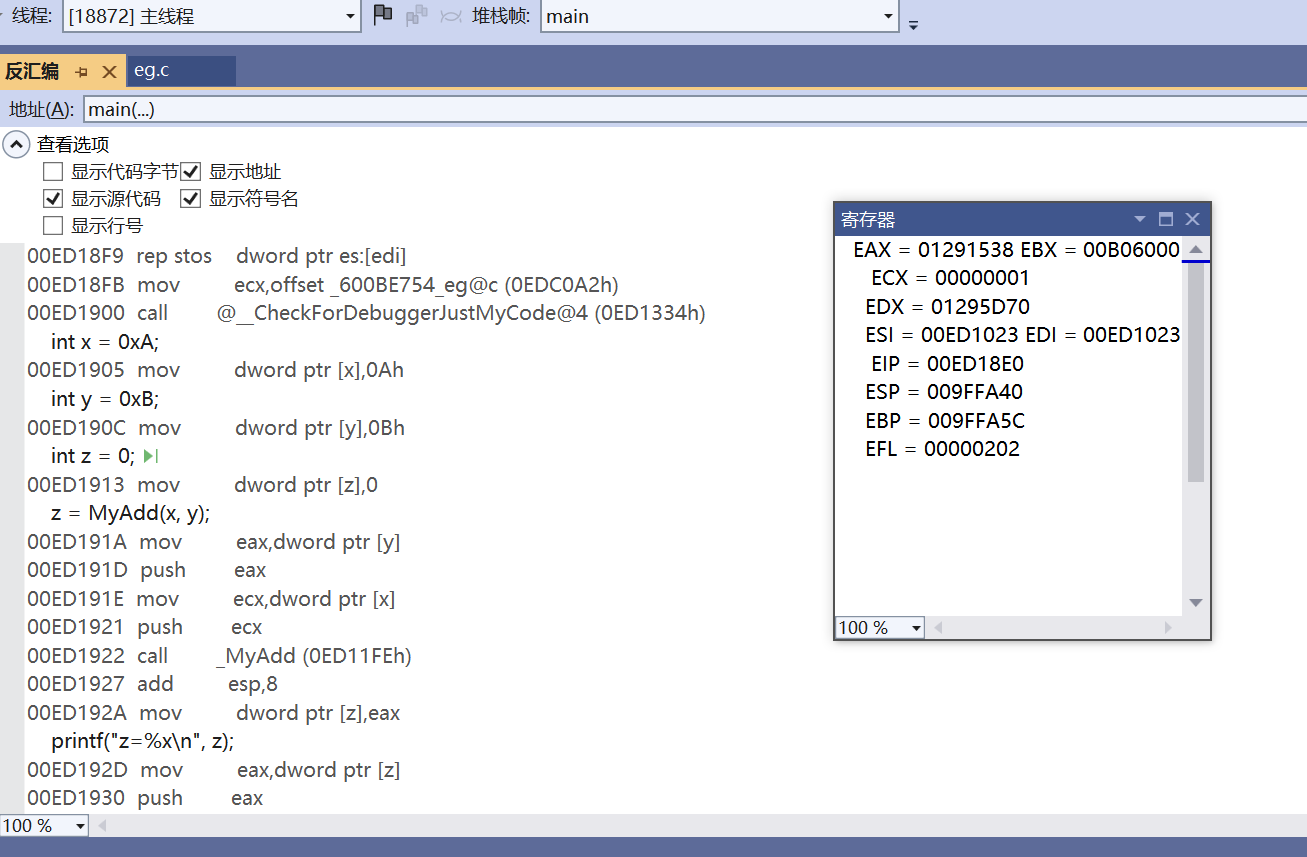Uncheck 显示源代码 checkbox
This screenshot has width=1307, height=857.
(x=53, y=199)
